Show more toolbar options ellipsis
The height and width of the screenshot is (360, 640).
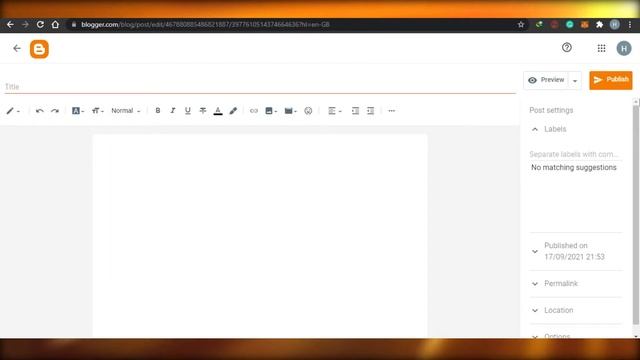point(391,111)
